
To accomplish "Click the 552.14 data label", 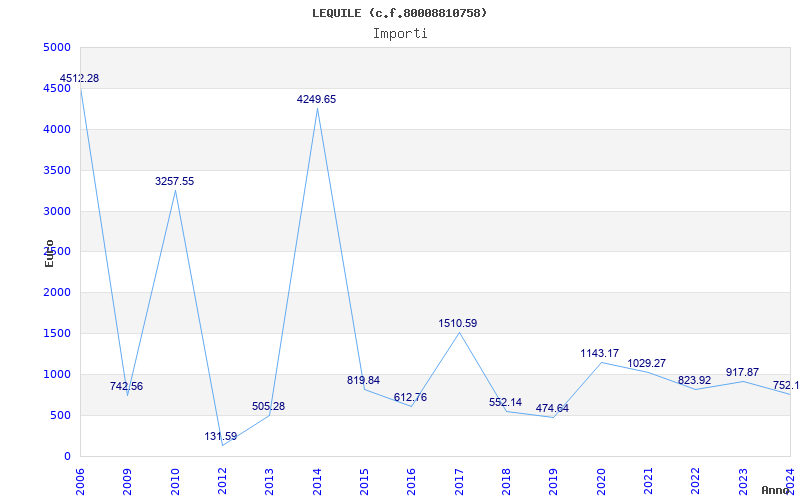I will [x=505, y=403].
